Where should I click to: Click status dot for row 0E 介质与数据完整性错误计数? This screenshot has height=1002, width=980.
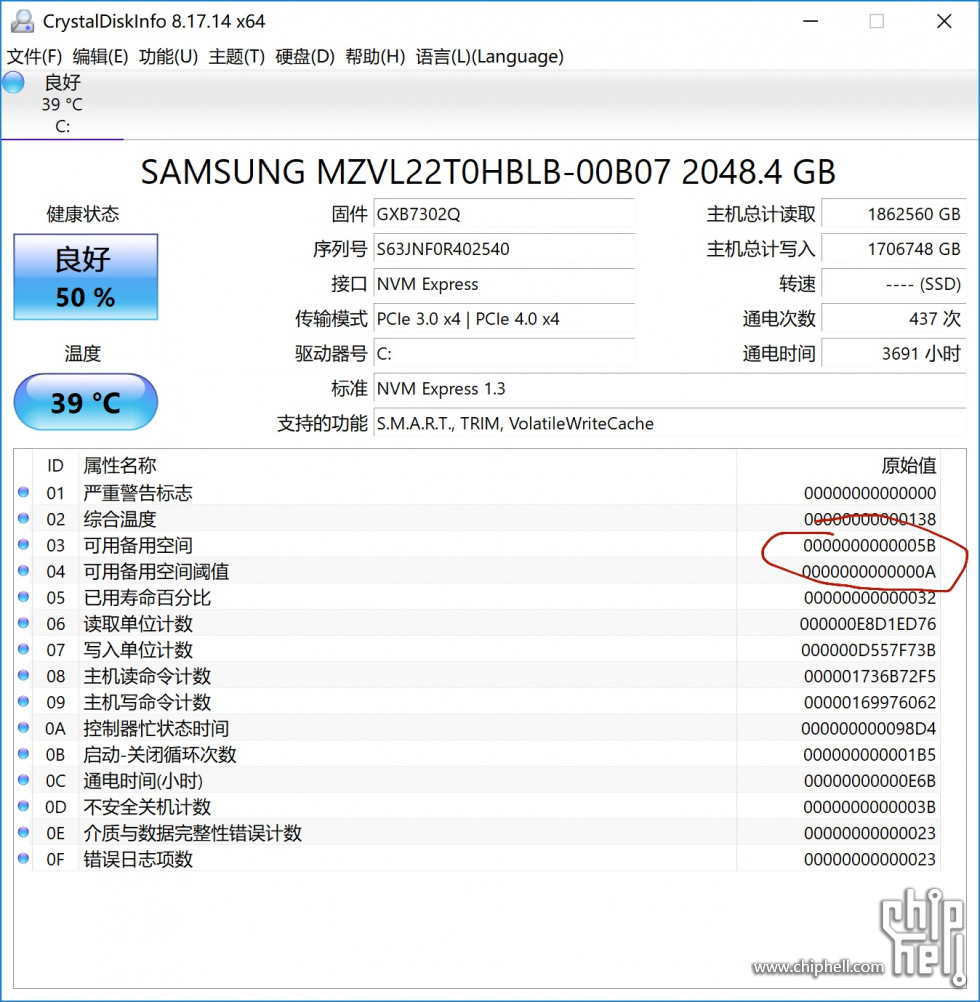point(24,833)
